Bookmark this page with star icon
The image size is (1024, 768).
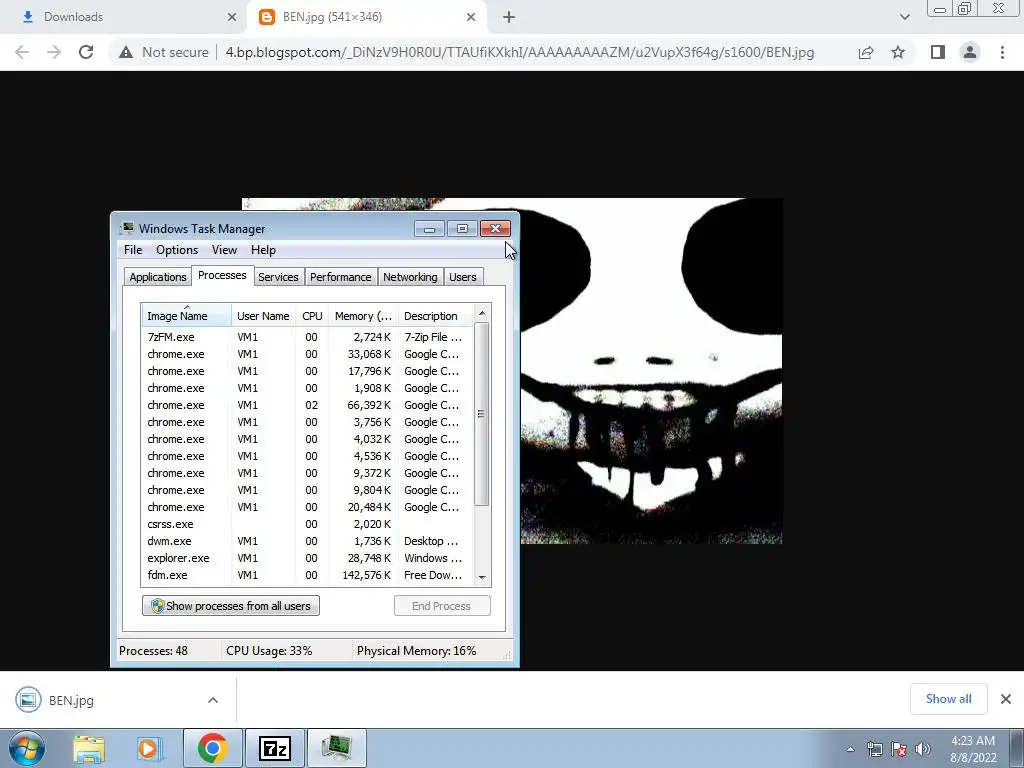click(898, 52)
